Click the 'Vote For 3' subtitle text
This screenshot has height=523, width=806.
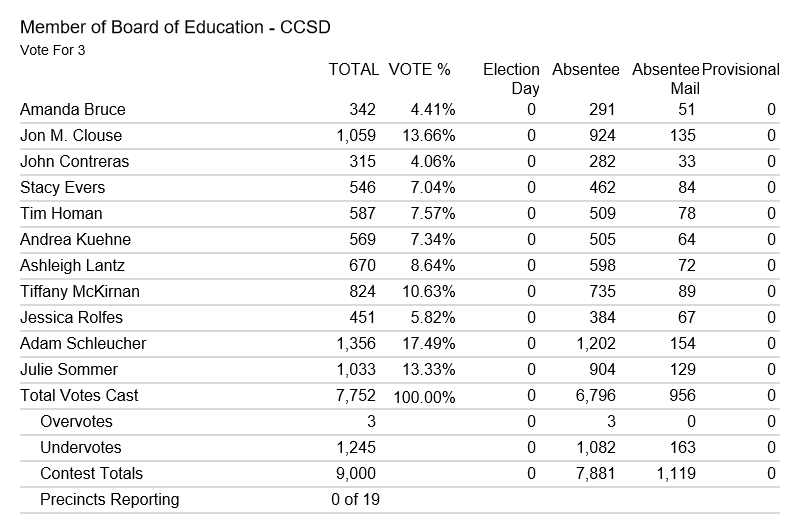pyautogui.click(x=52, y=49)
